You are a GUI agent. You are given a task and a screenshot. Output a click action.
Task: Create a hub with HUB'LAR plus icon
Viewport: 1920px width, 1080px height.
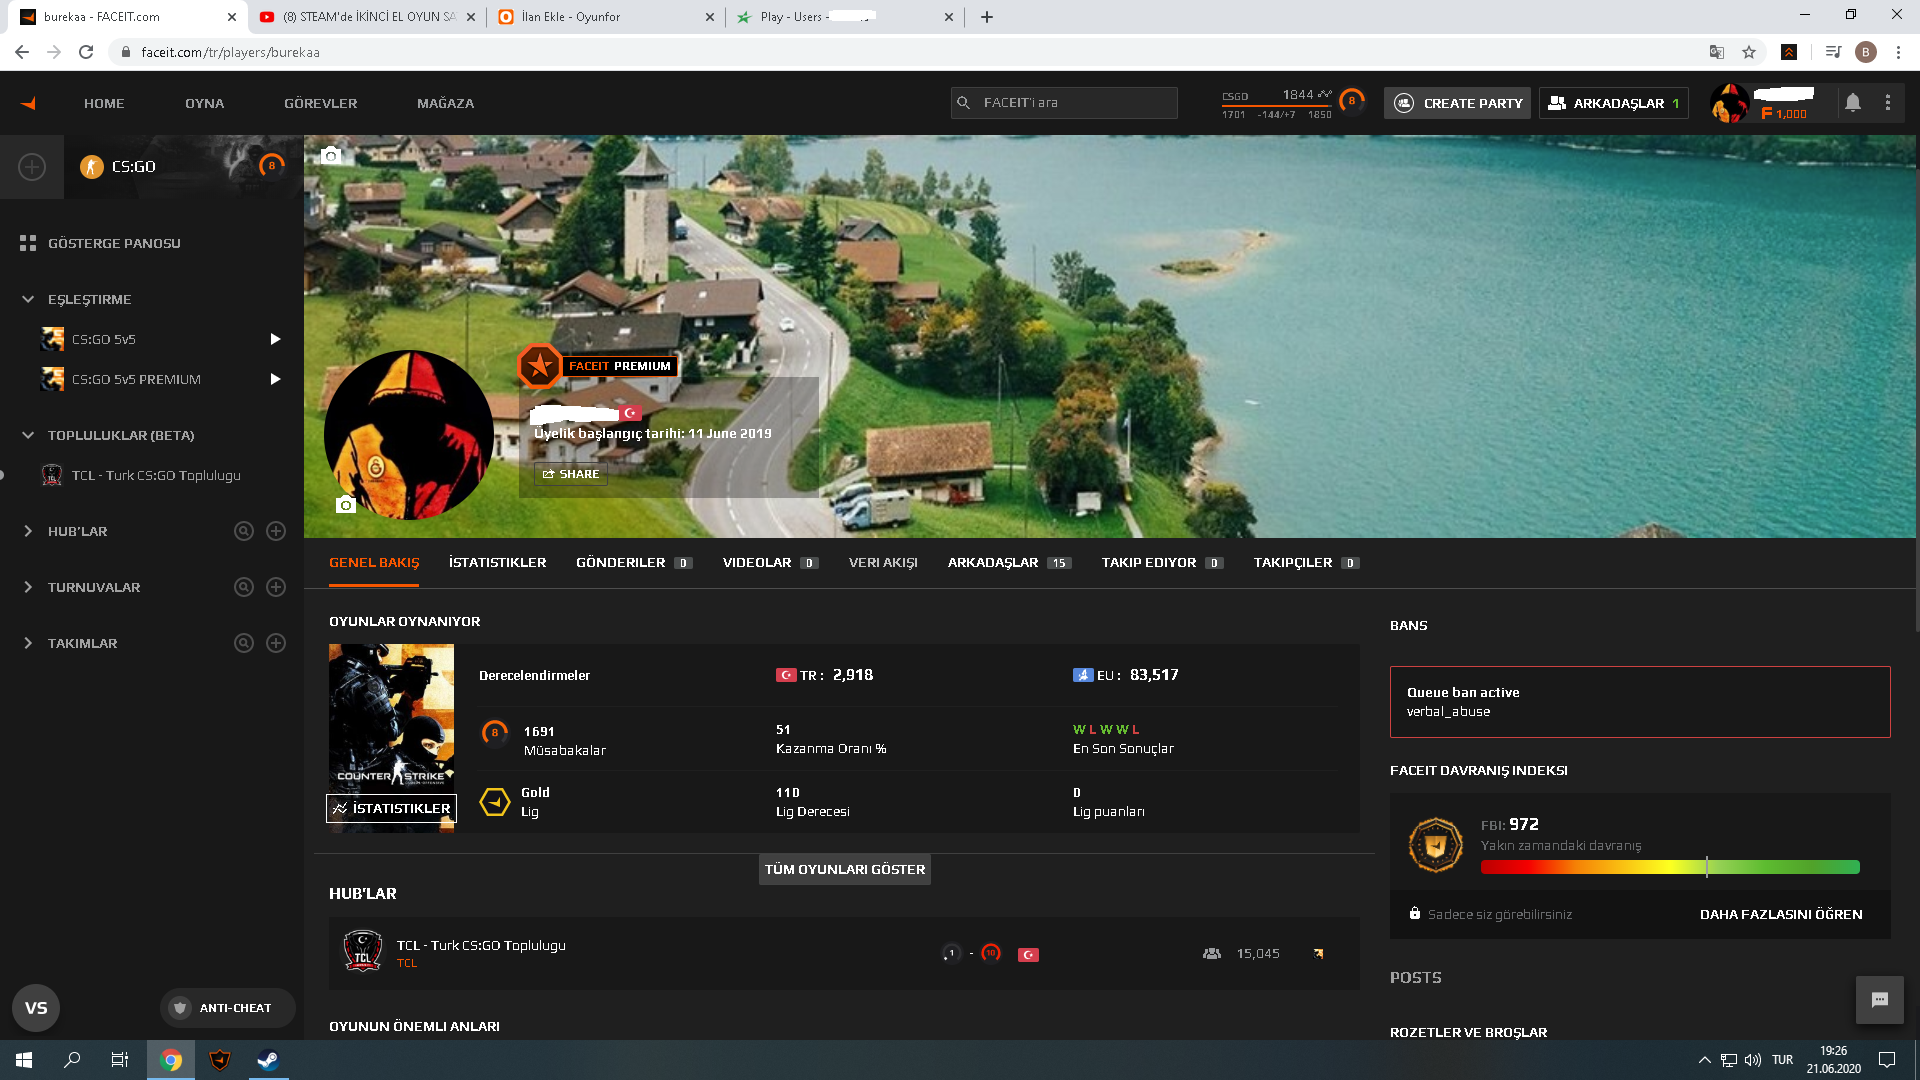(276, 531)
